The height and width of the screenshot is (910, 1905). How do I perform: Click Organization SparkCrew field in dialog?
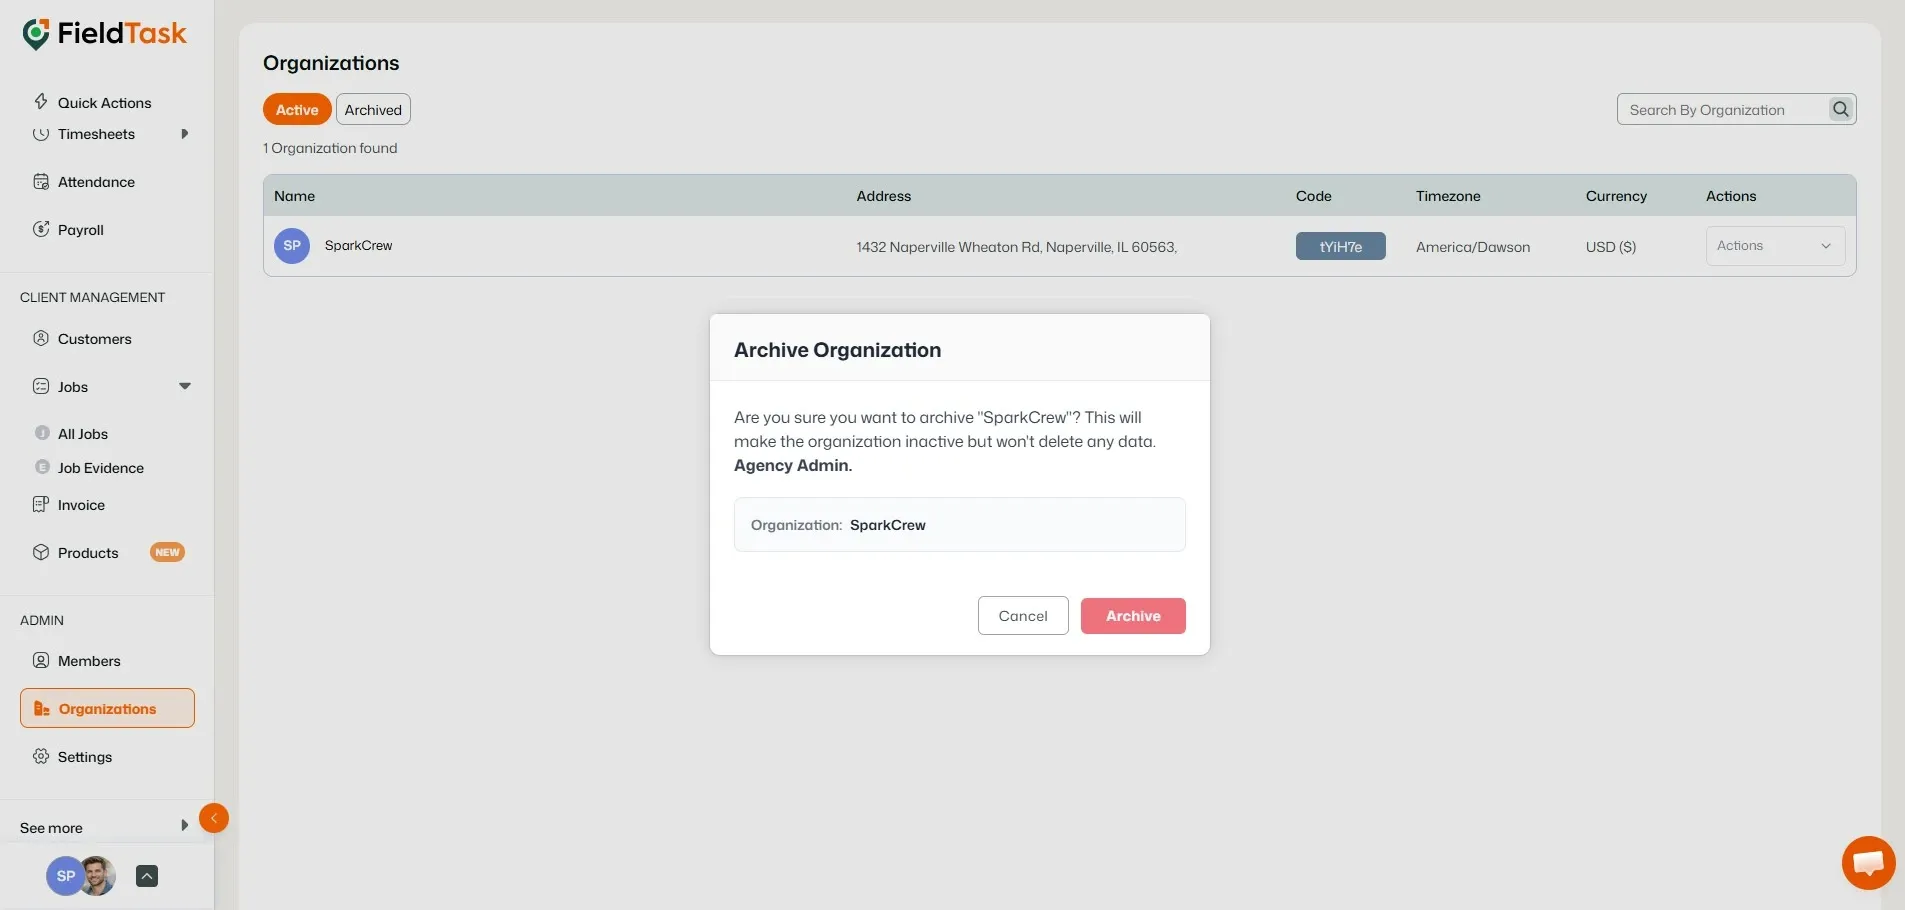click(959, 524)
